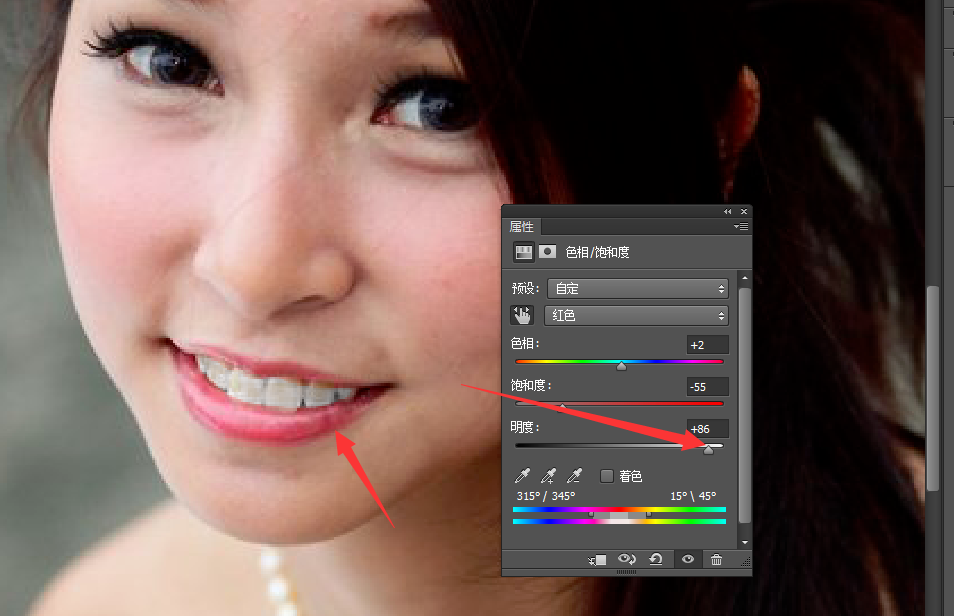
Task: Click the document window vertical scrollbar thumb
Action: click(933, 388)
